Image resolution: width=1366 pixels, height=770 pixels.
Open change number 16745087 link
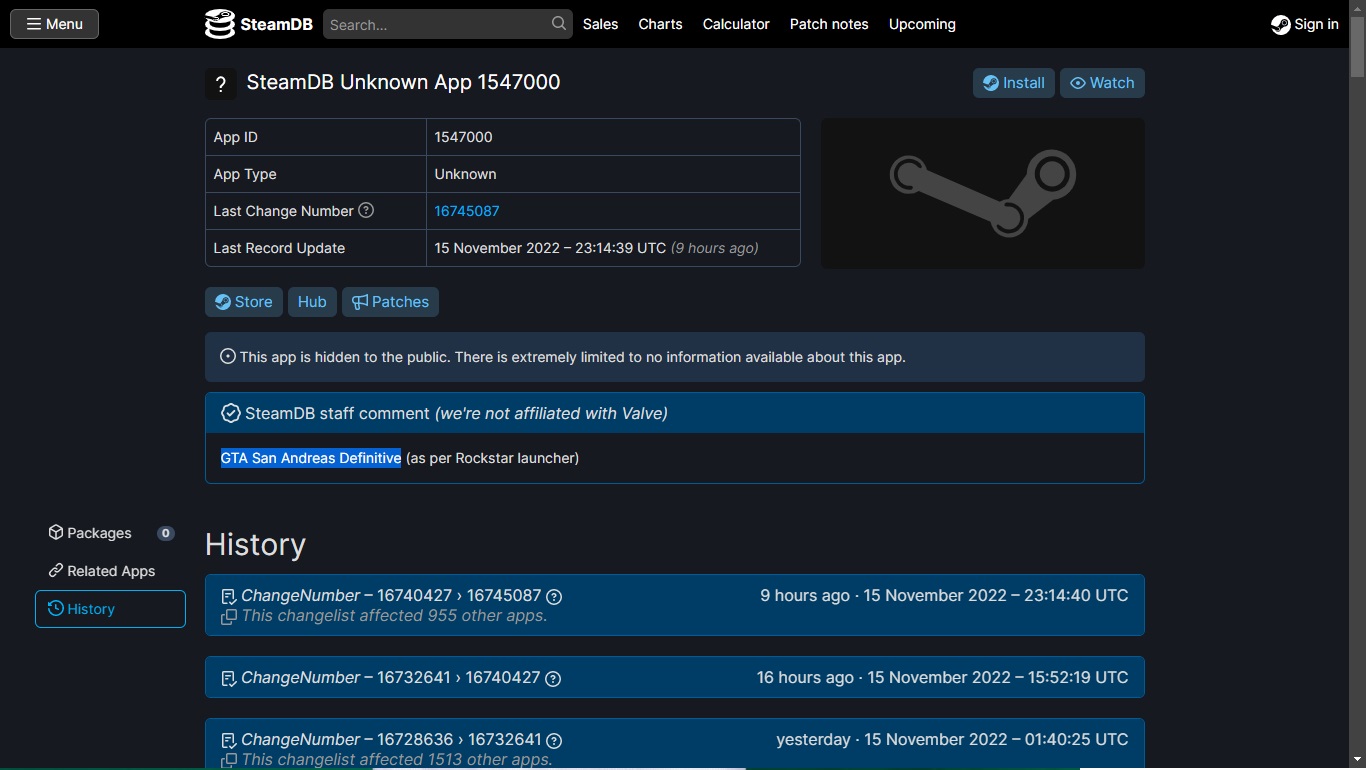point(467,211)
